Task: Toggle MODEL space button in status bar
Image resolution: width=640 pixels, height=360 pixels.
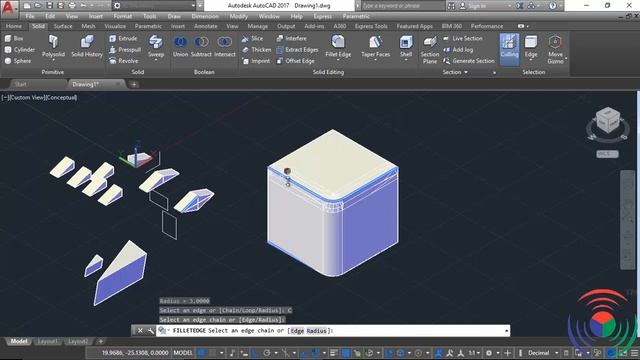Action: point(183,353)
